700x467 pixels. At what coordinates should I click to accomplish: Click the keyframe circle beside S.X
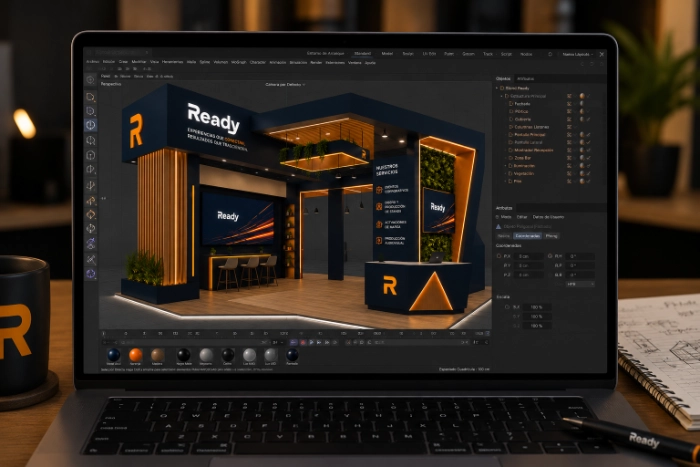click(507, 307)
